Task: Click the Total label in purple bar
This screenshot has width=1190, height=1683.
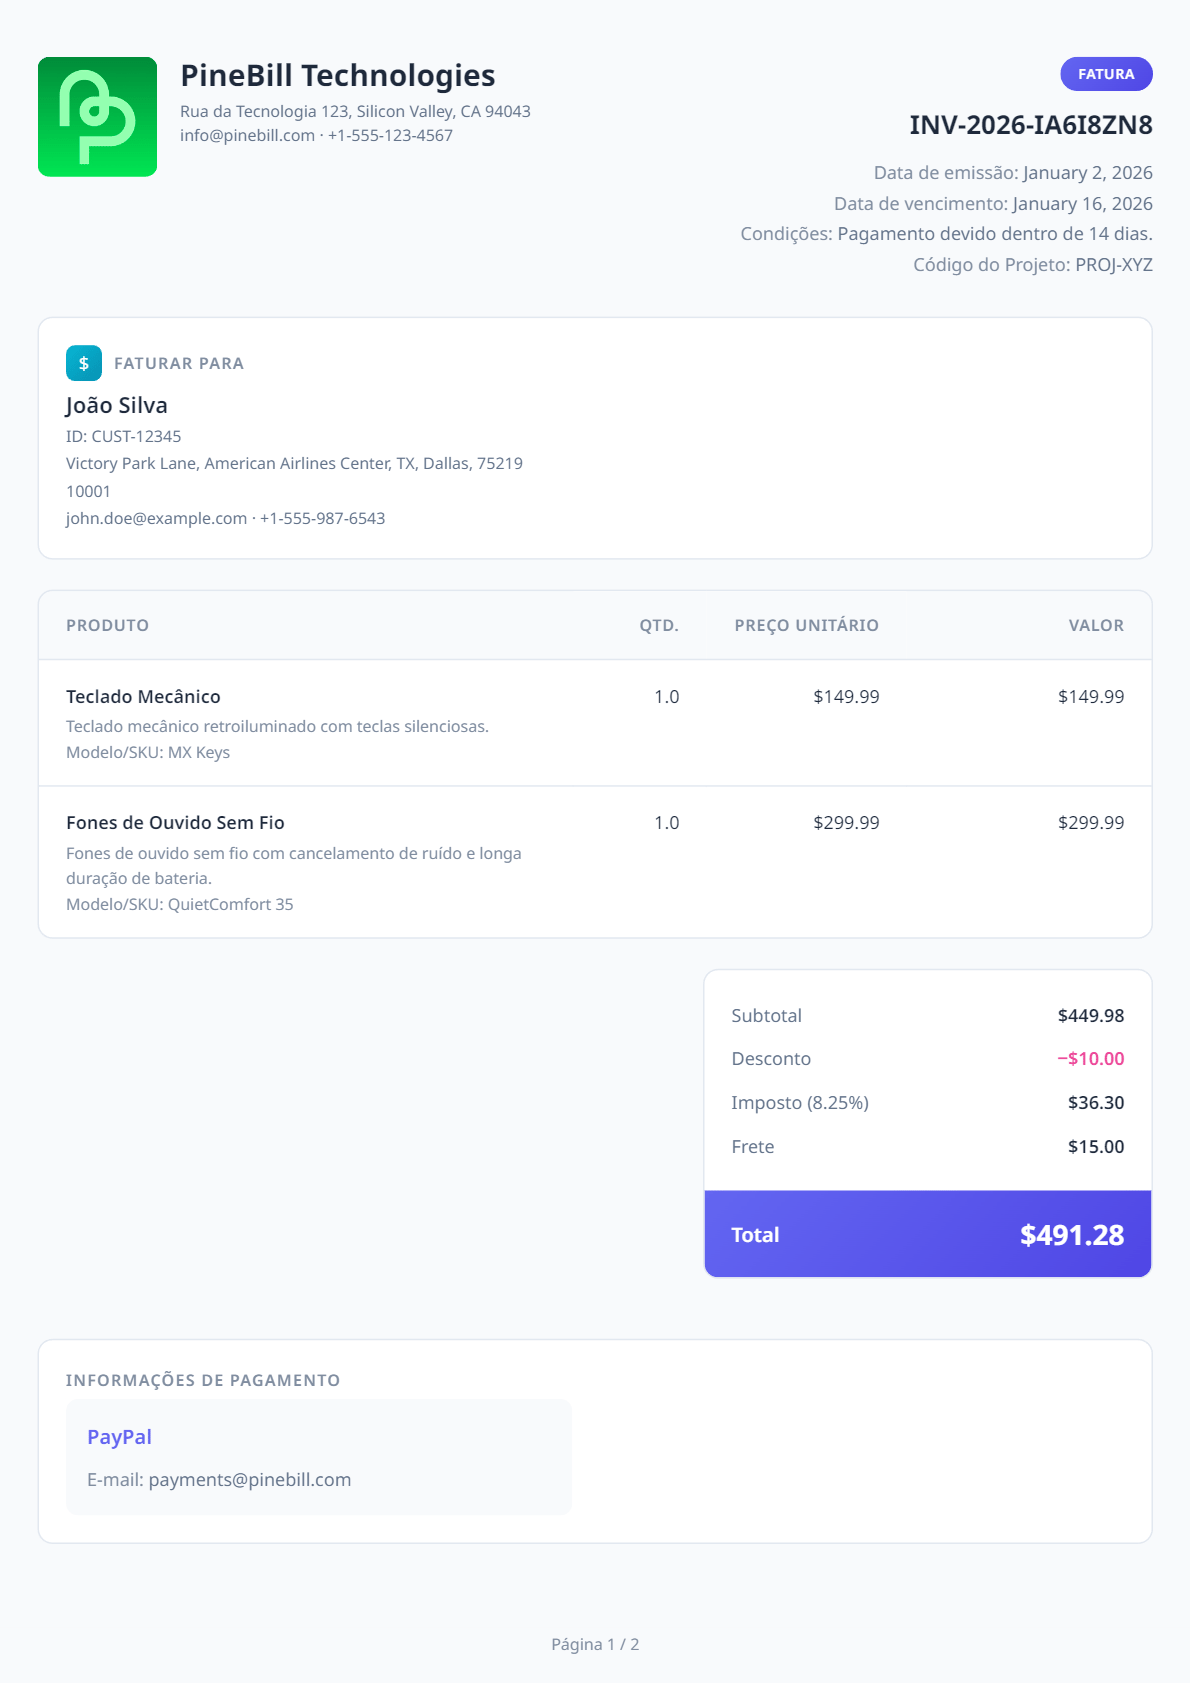Action: pos(755,1234)
